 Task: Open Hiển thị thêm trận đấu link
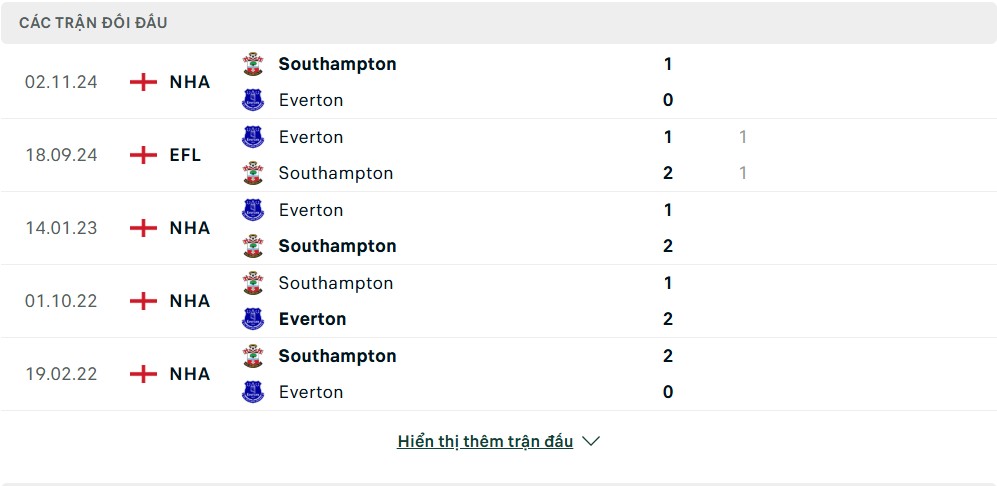[x=485, y=441]
